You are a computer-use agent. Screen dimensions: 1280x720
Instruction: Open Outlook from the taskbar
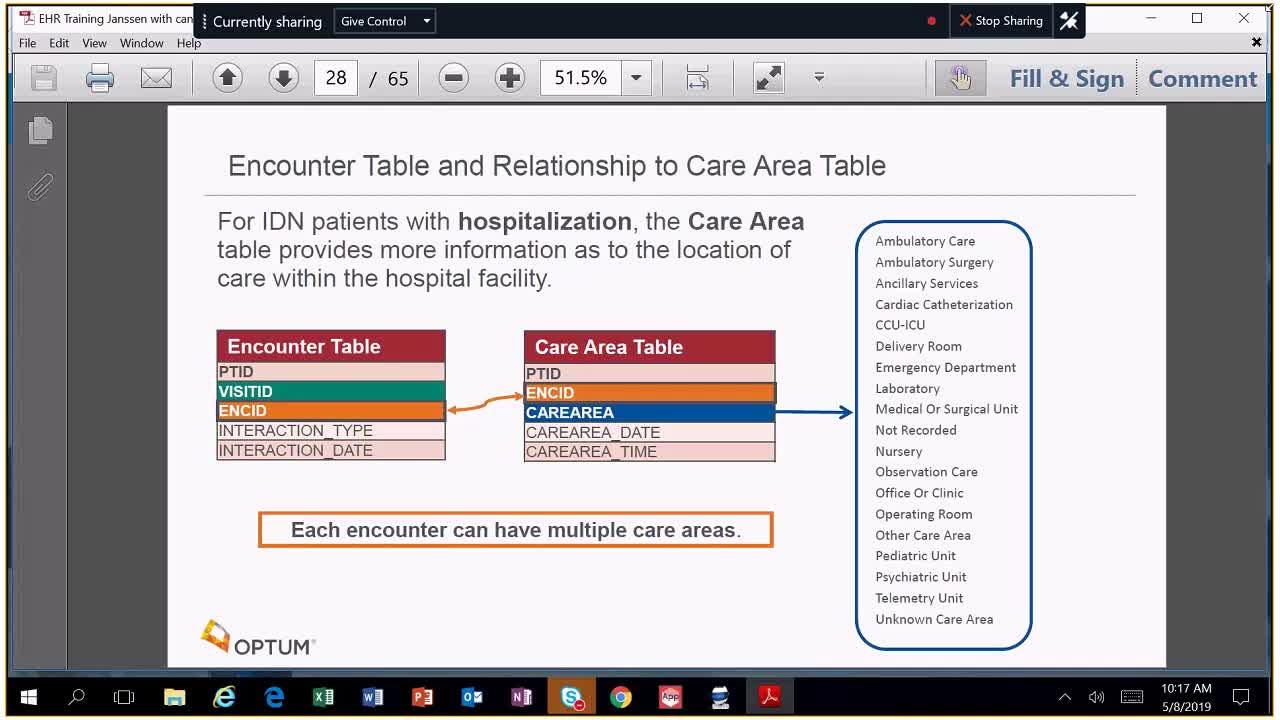coord(472,697)
